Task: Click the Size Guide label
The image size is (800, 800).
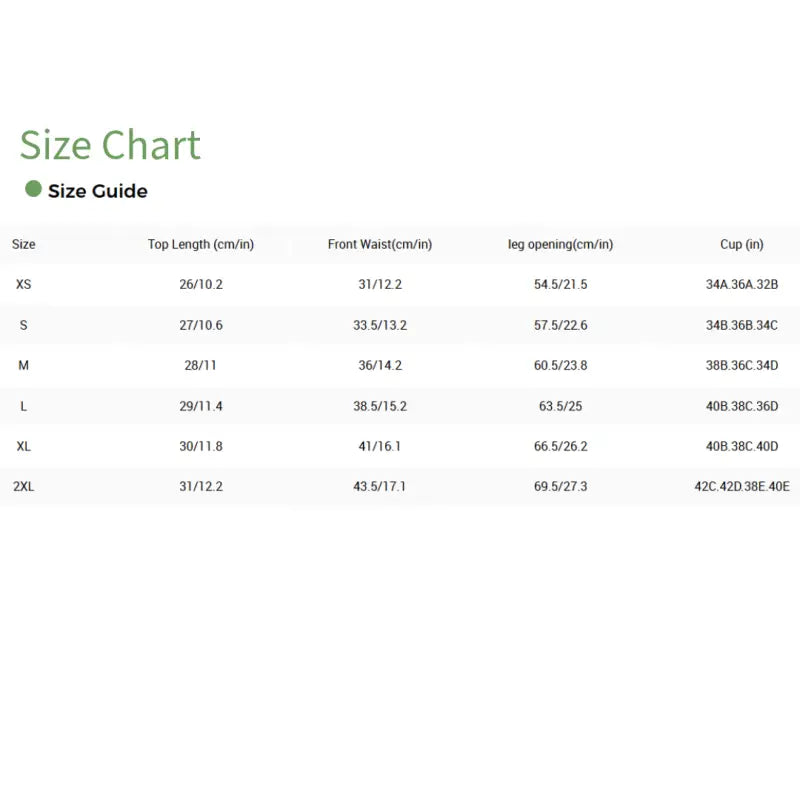Action: [98, 191]
